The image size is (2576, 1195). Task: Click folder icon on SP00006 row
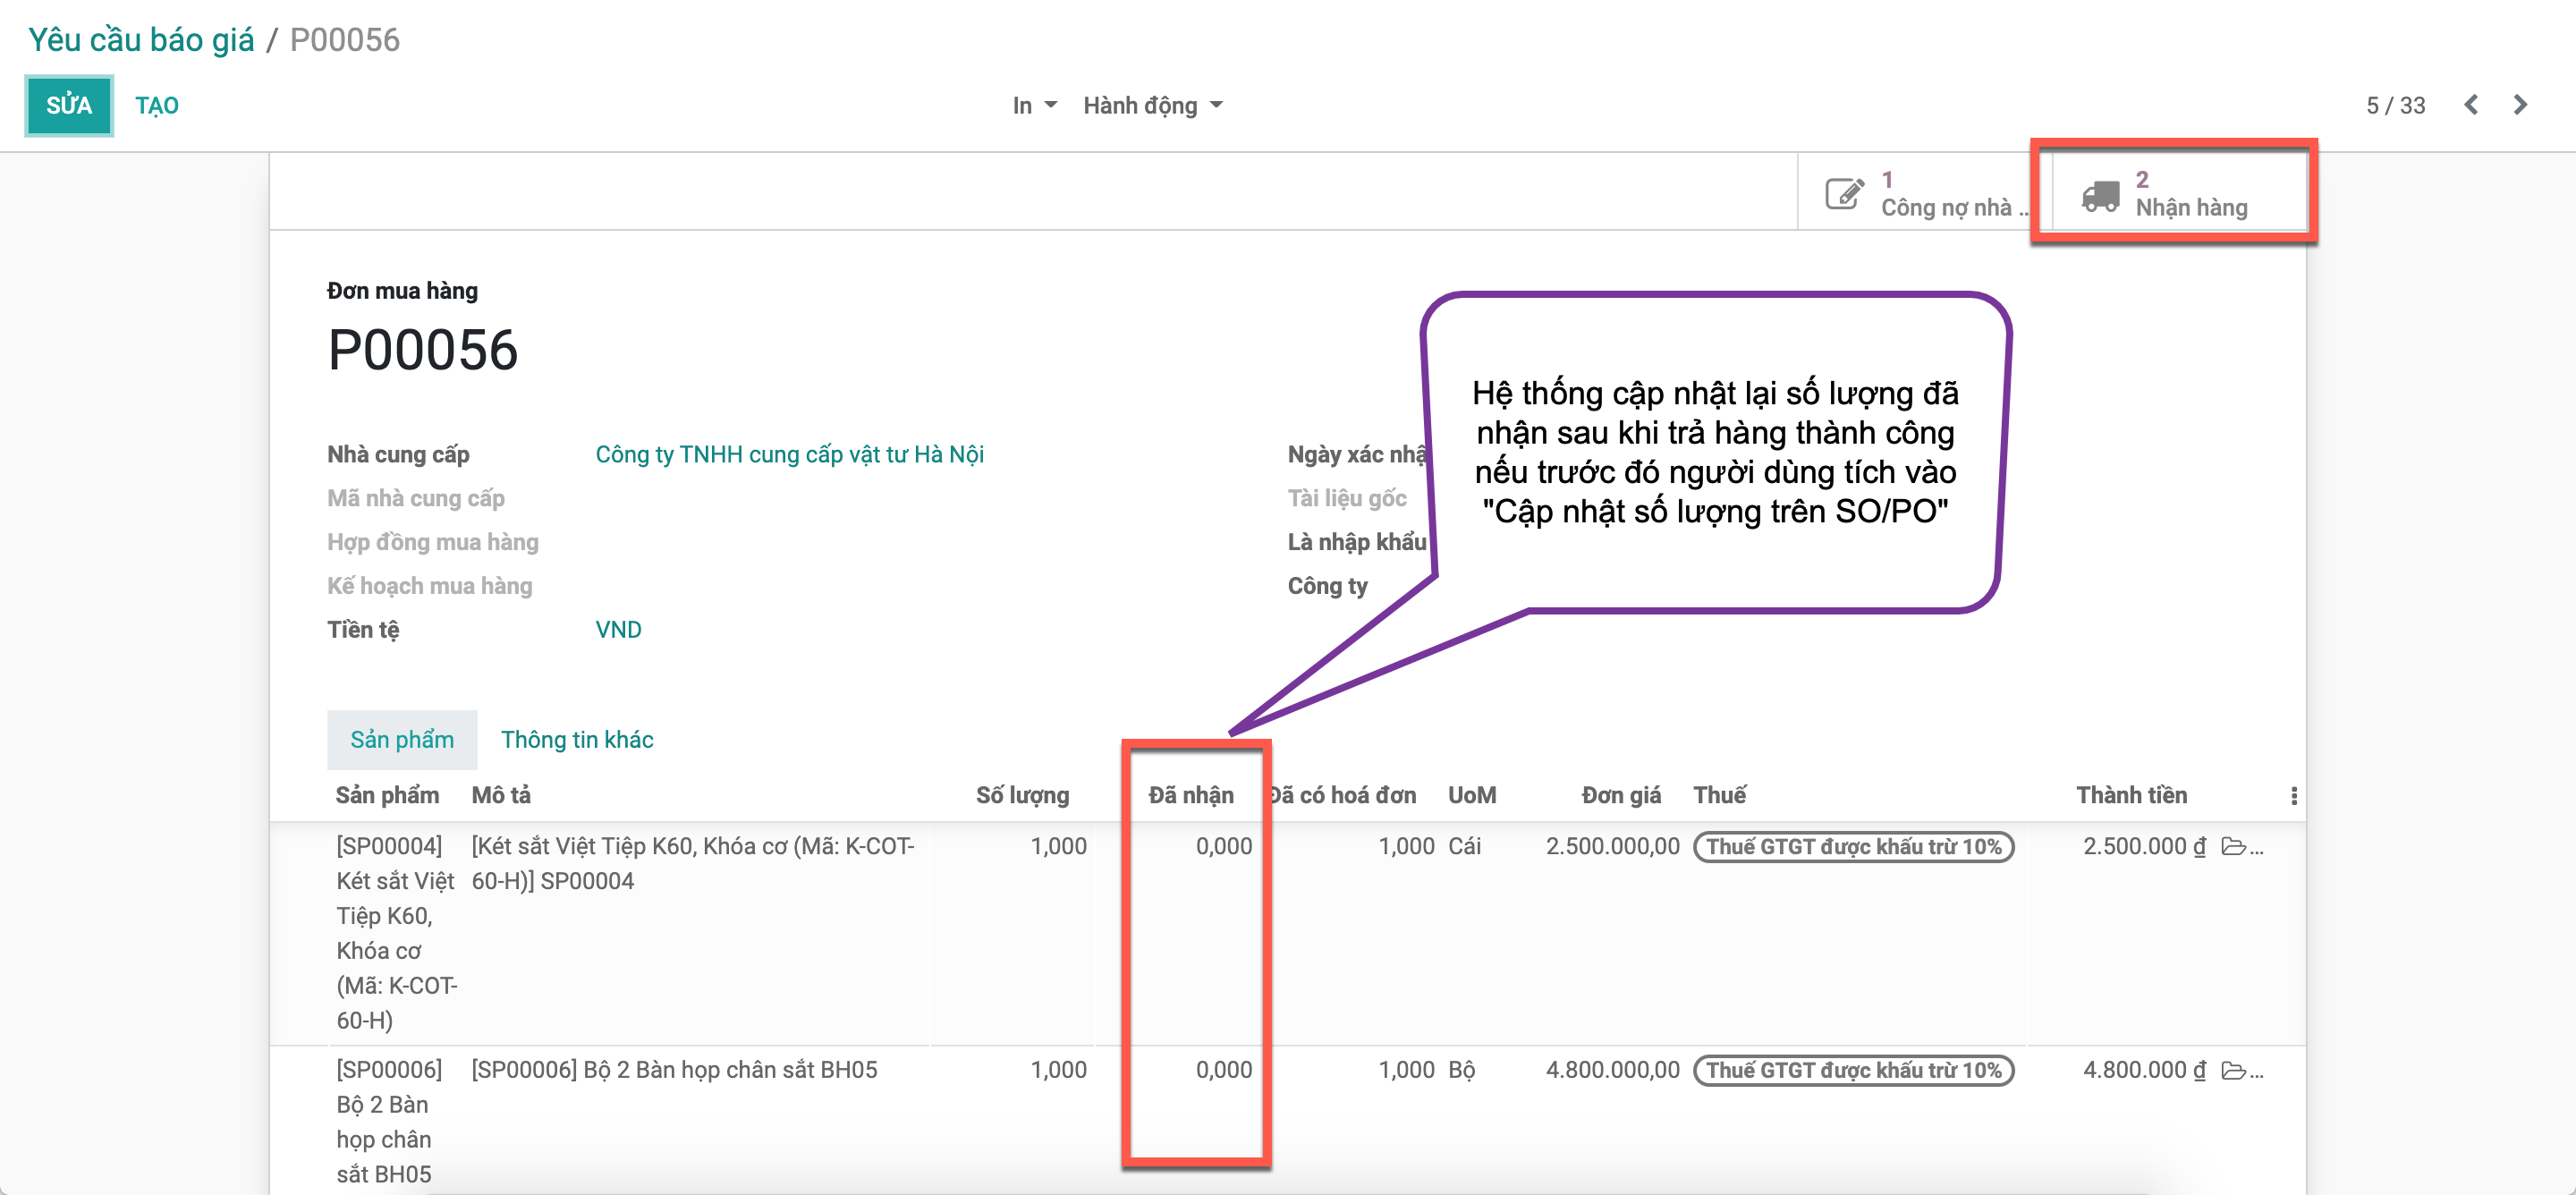pyautogui.click(x=2232, y=1071)
